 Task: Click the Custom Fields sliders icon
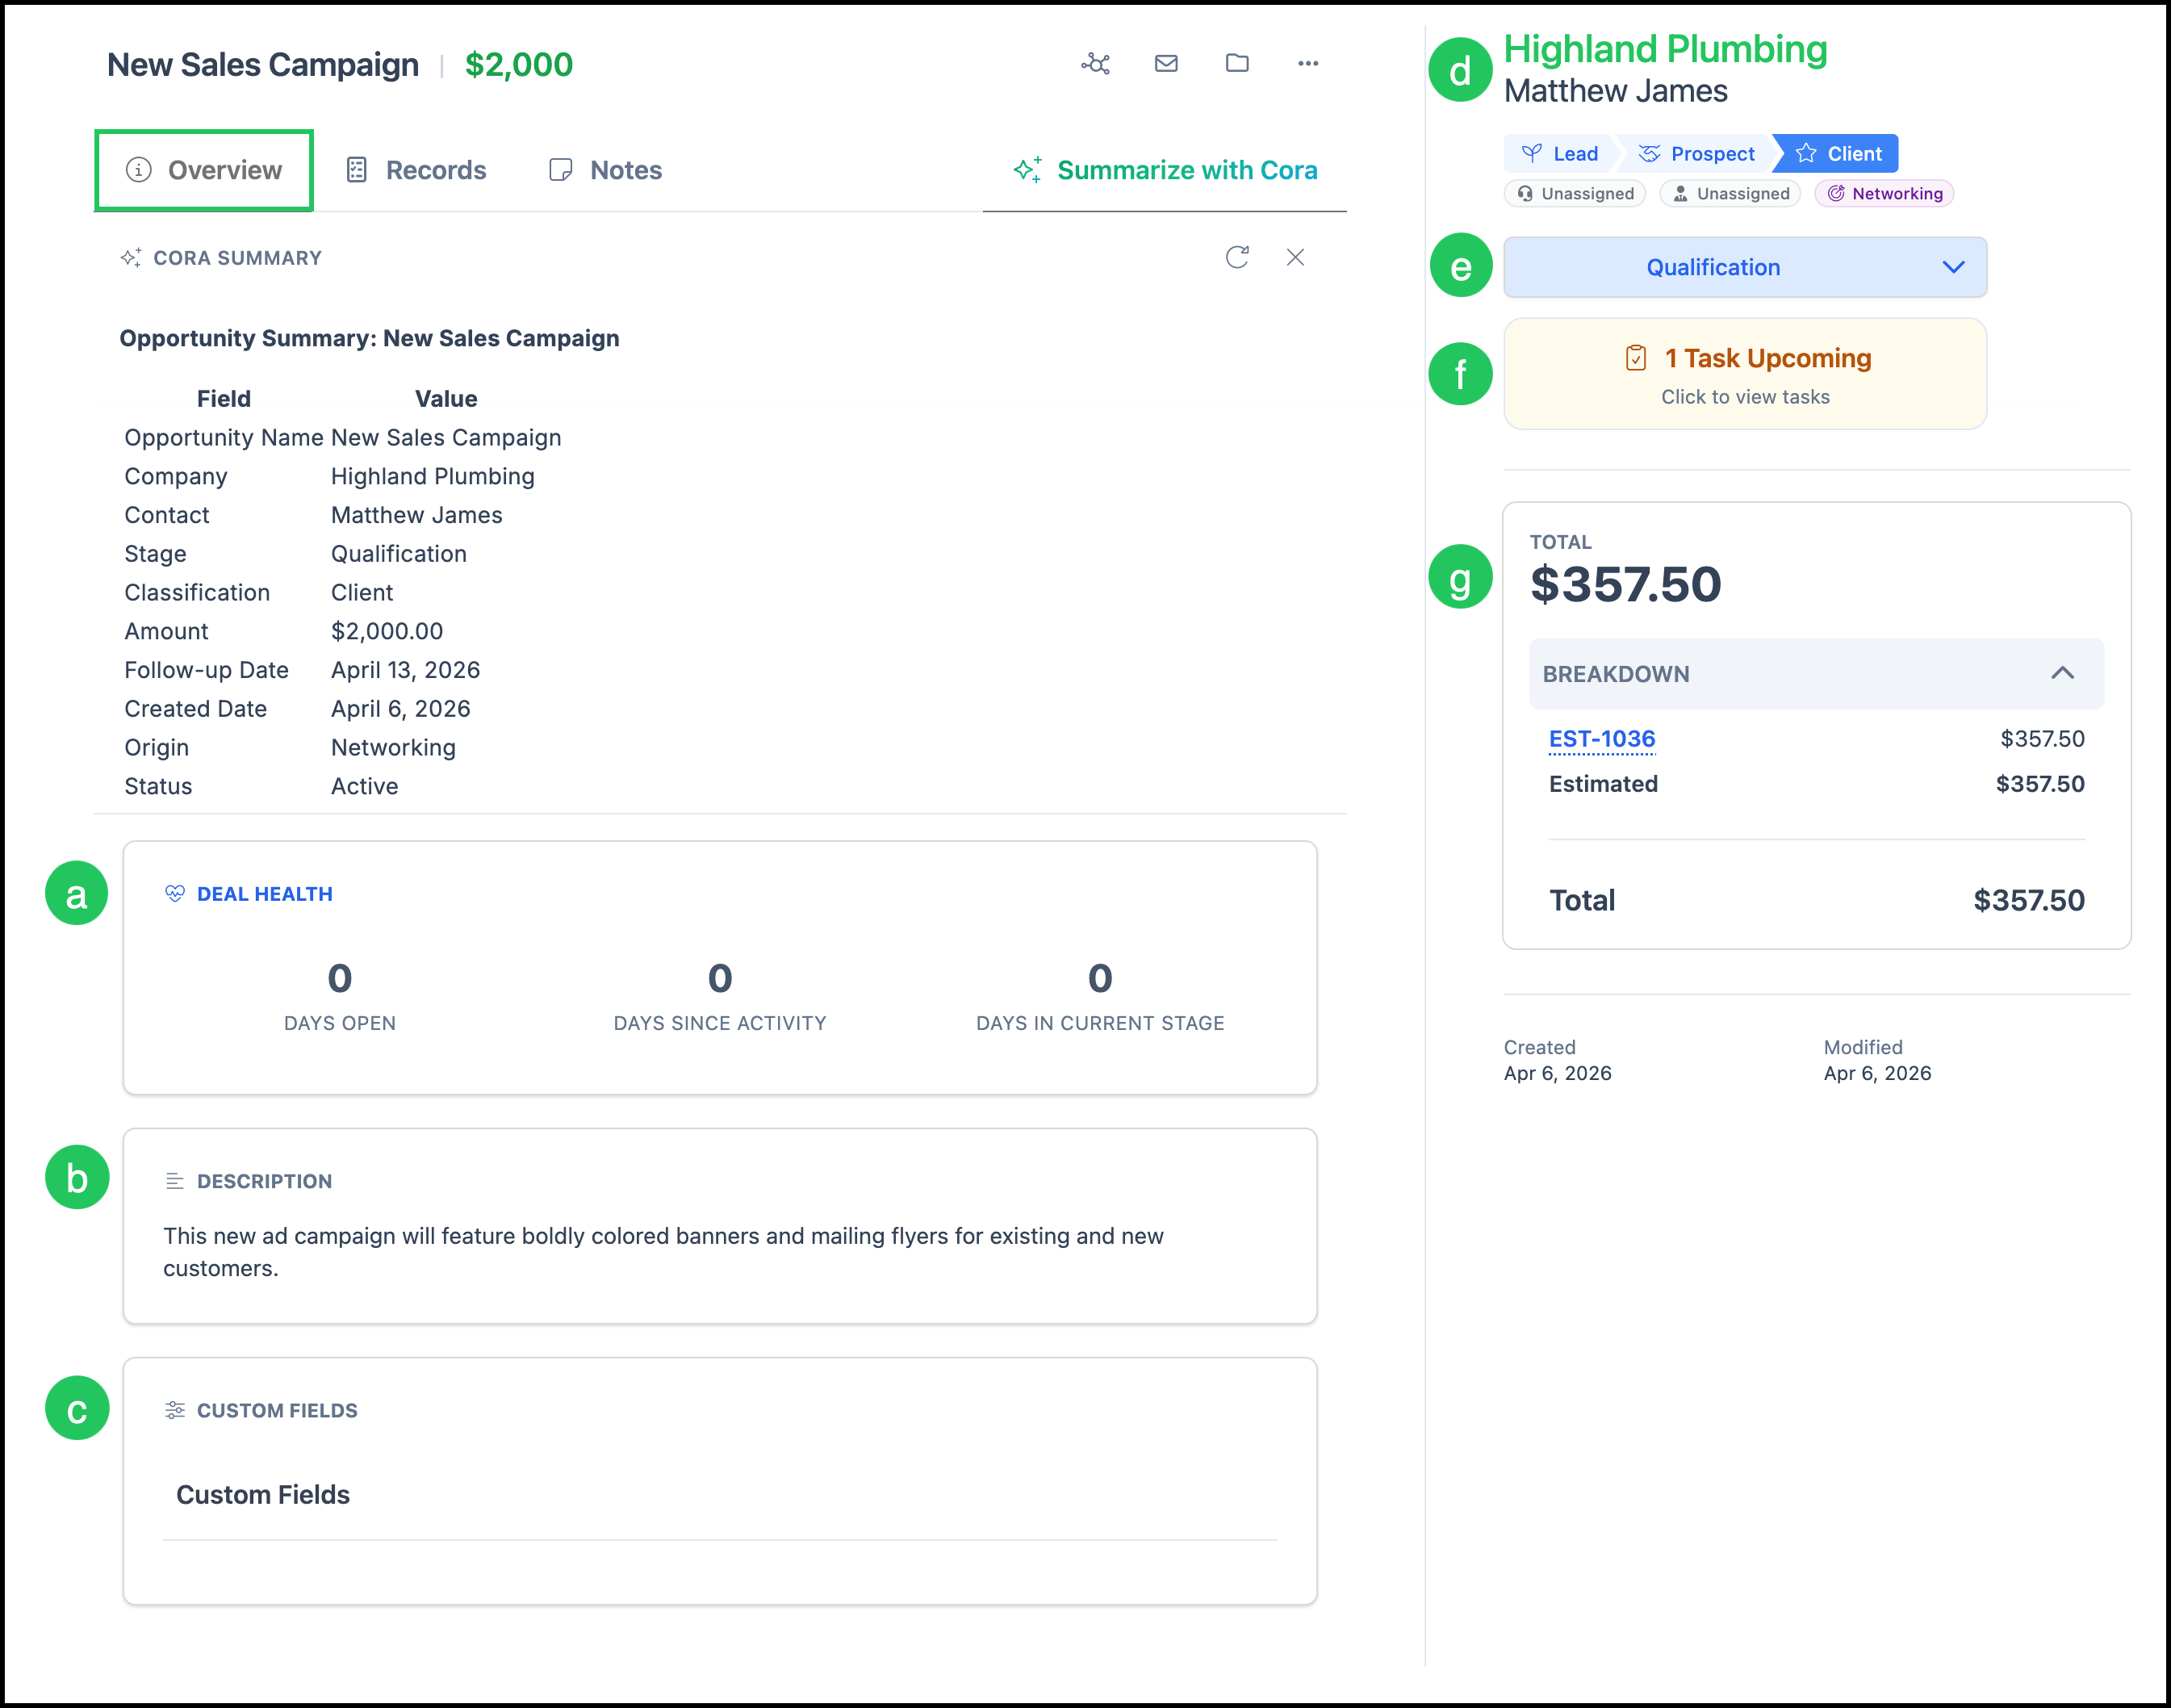(175, 1410)
